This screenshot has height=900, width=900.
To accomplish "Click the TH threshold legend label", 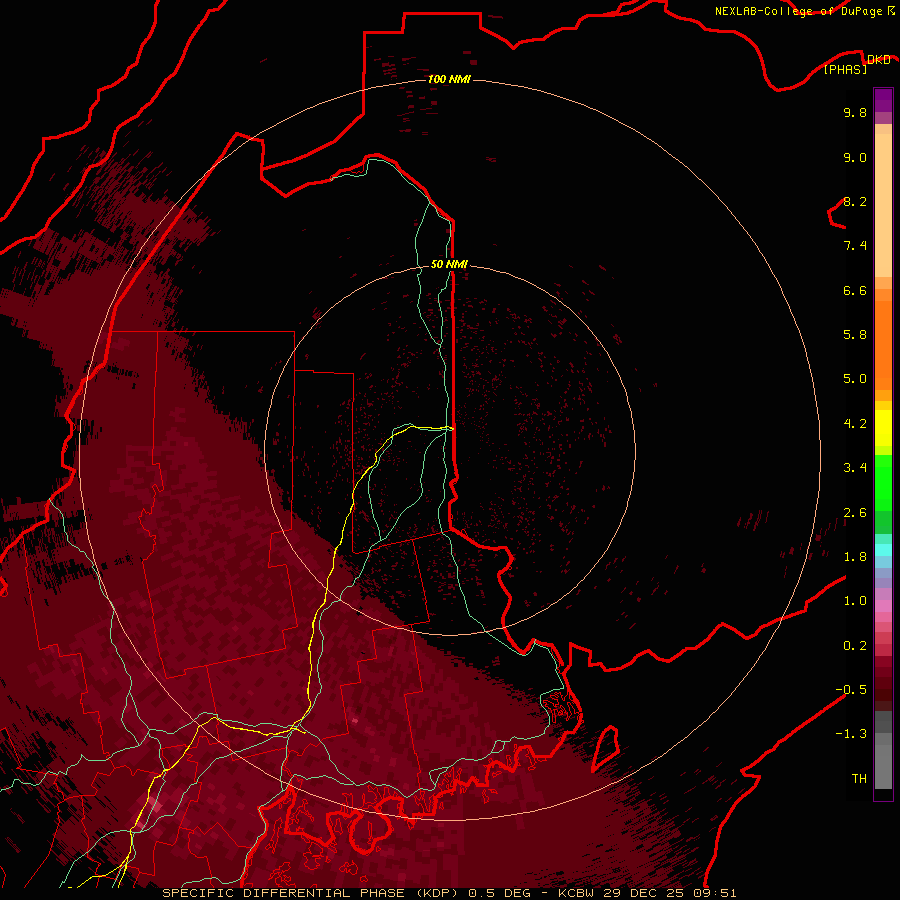I will pos(859,778).
